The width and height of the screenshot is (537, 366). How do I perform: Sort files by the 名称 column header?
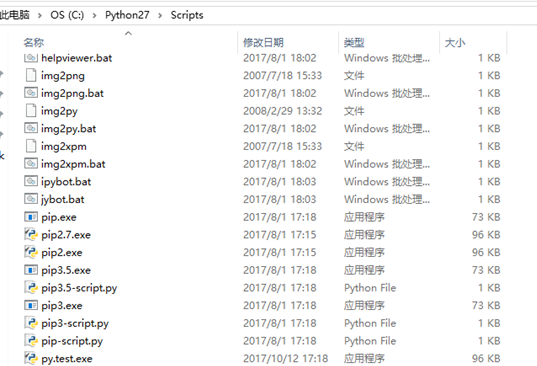pyautogui.click(x=34, y=42)
